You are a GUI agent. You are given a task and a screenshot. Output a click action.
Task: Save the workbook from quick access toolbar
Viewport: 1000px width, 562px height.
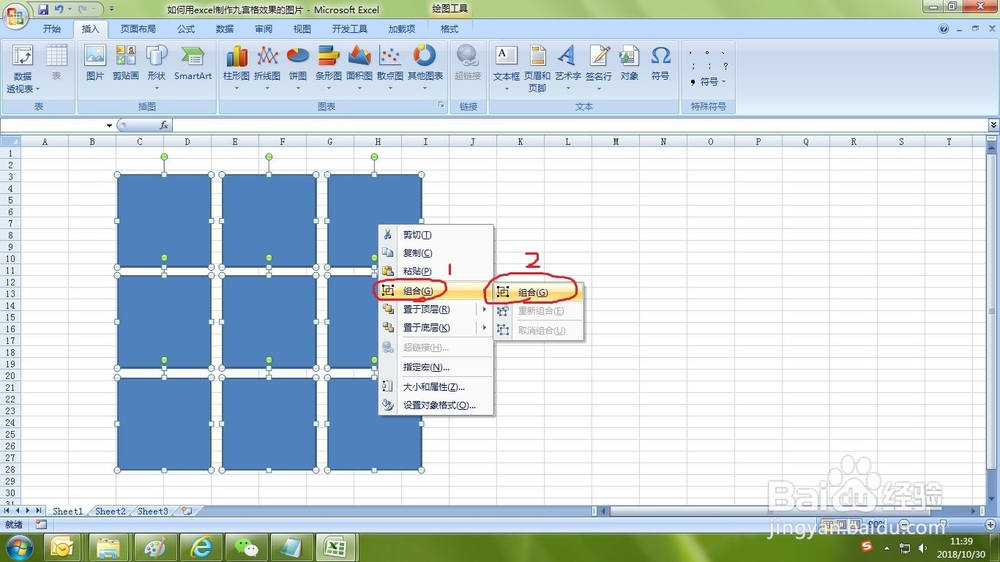[x=43, y=9]
